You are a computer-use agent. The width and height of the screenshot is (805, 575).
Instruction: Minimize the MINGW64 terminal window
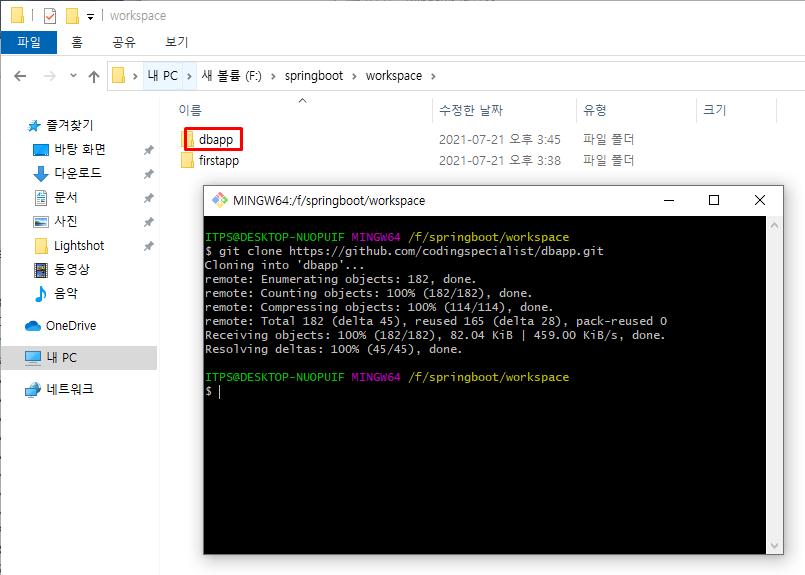(669, 200)
